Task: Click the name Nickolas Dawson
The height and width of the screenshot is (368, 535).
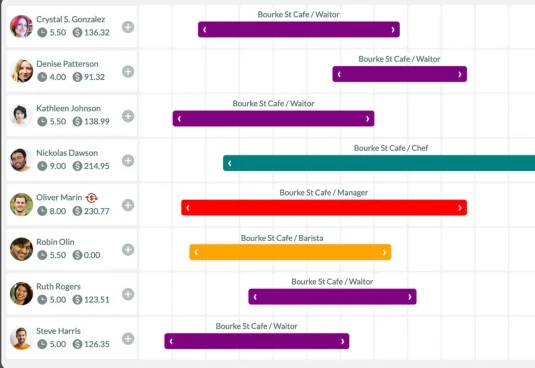Action: [x=67, y=153]
